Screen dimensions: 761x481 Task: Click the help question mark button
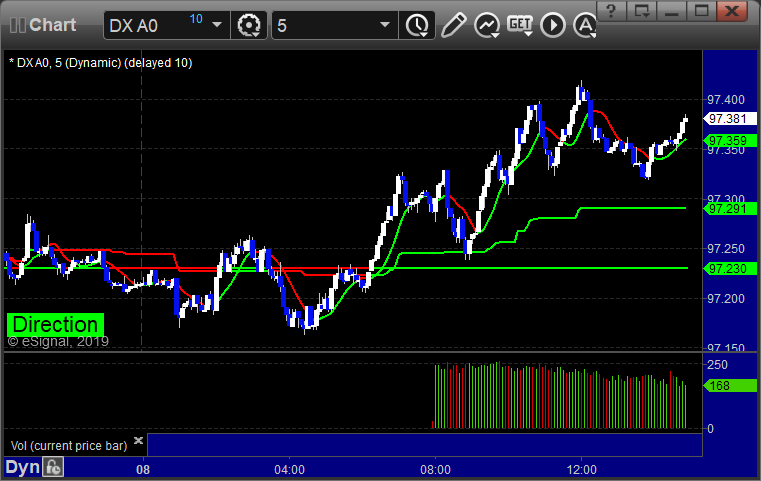tap(611, 11)
